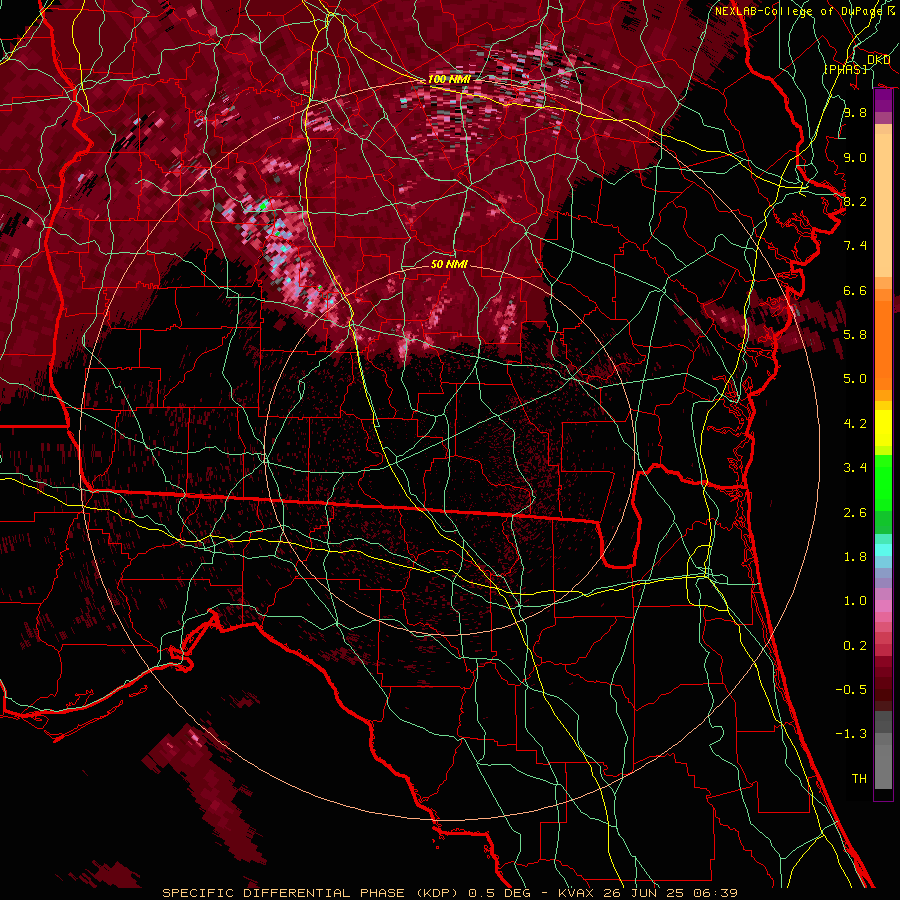The height and width of the screenshot is (900, 900).
Task: Click the 2.6 value on the color scale
Action: click(x=855, y=512)
